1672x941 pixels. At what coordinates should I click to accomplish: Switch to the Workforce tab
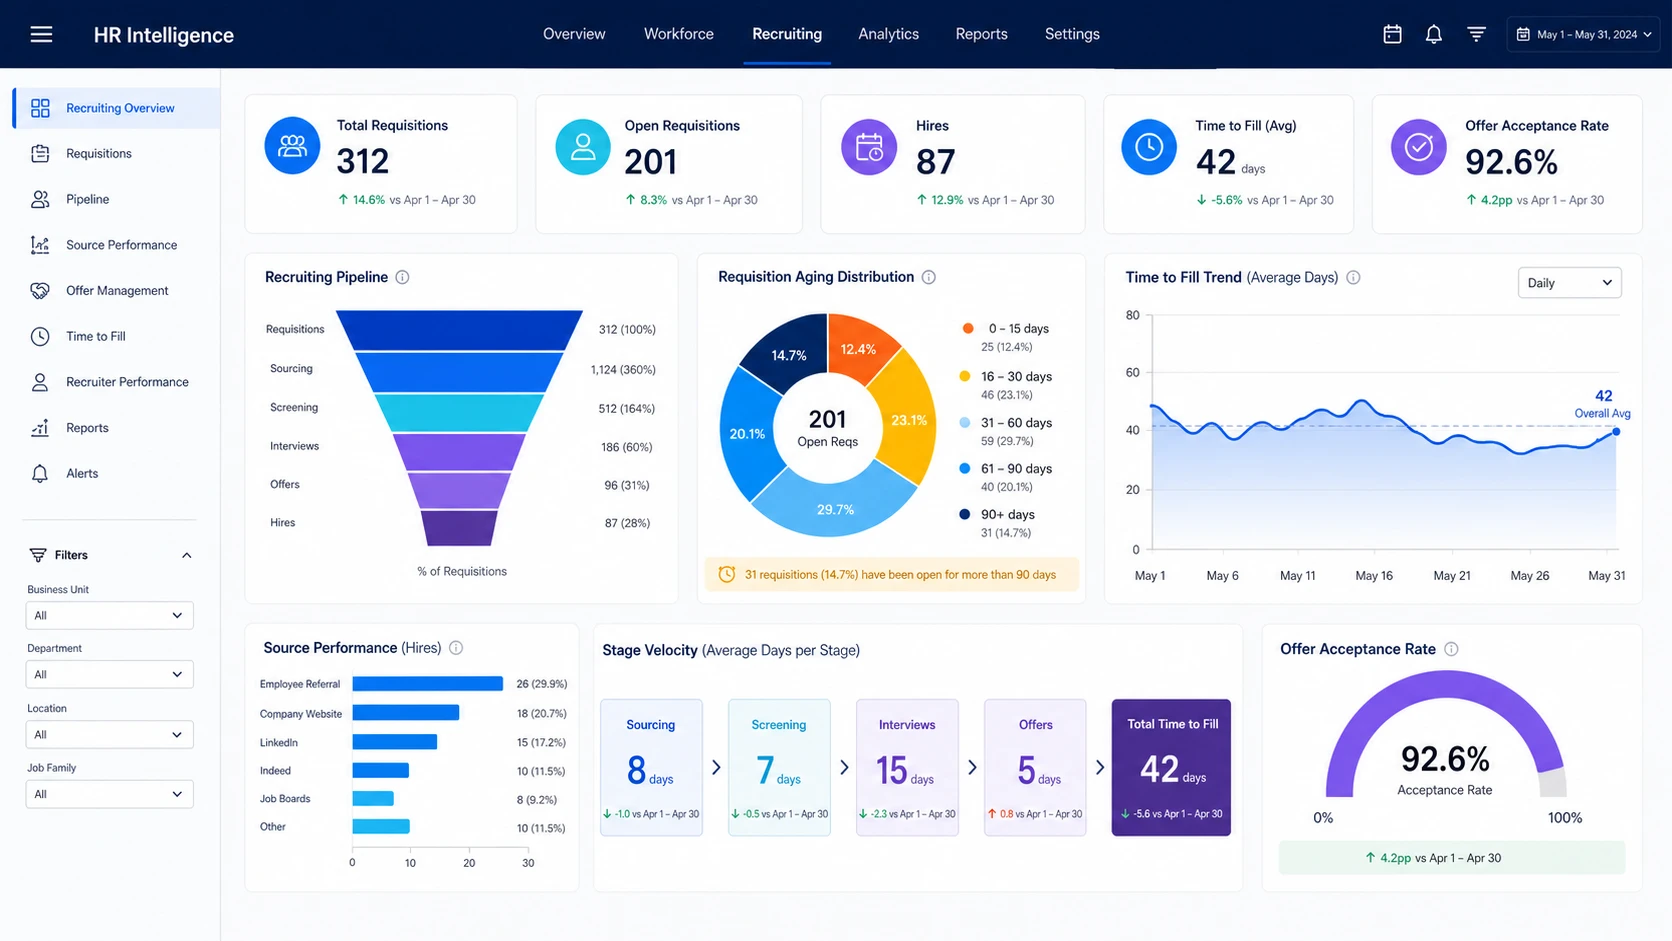pyautogui.click(x=679, y=34)
